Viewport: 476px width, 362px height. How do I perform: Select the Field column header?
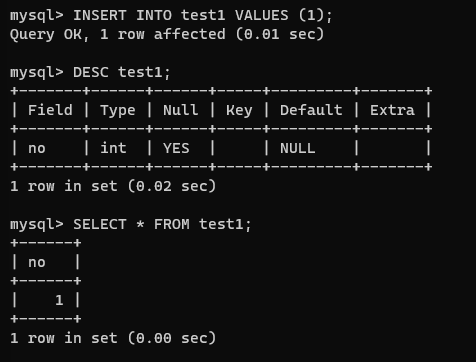point(50,110)
